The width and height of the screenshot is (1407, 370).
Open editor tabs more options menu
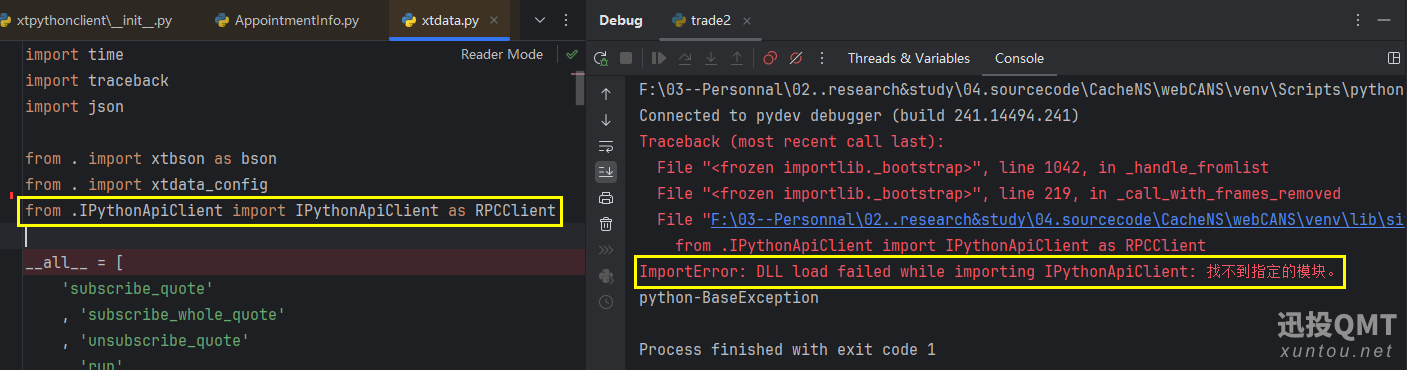pyautogui.click(x=568, y=20)
